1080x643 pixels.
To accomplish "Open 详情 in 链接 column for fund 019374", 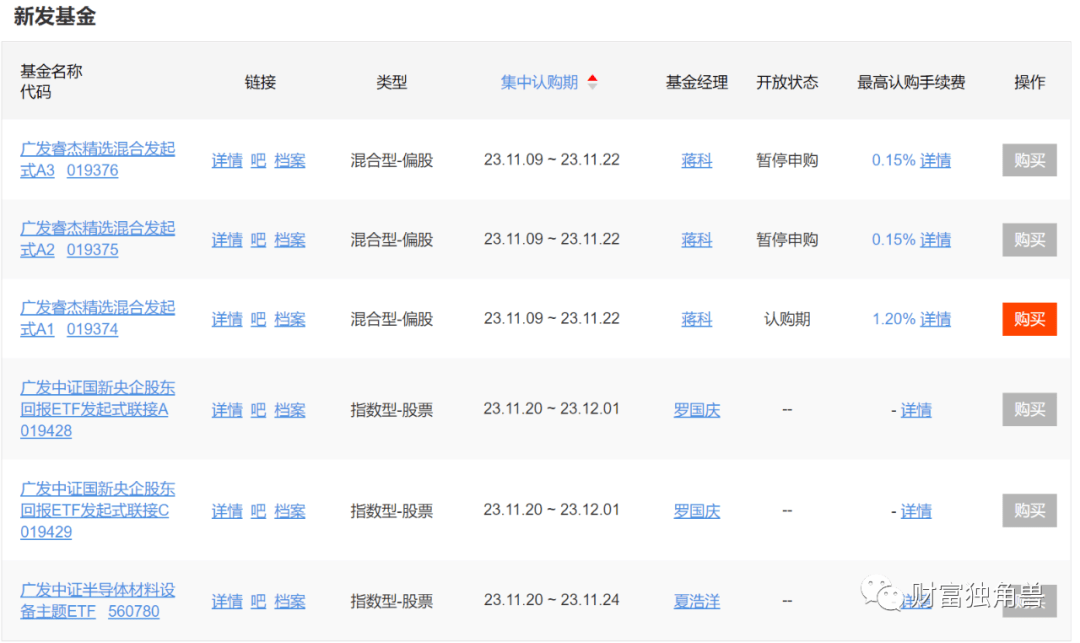I will (x=227, y=319).
